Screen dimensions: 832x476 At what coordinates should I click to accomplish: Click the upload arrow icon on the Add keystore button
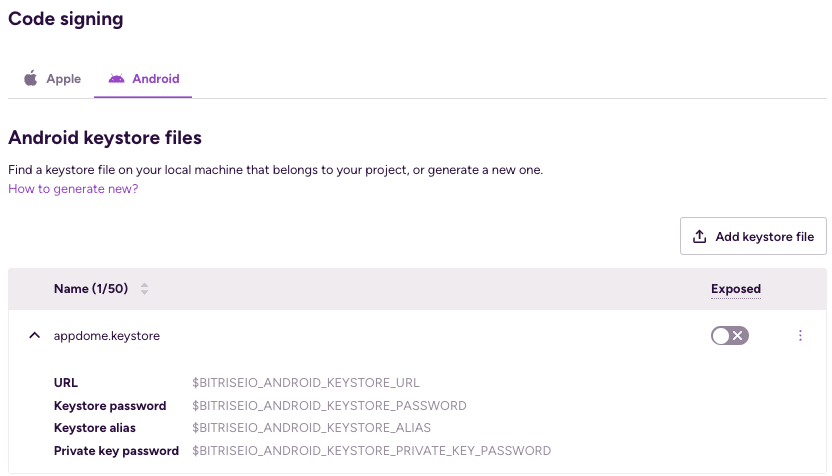click(700, 237)
